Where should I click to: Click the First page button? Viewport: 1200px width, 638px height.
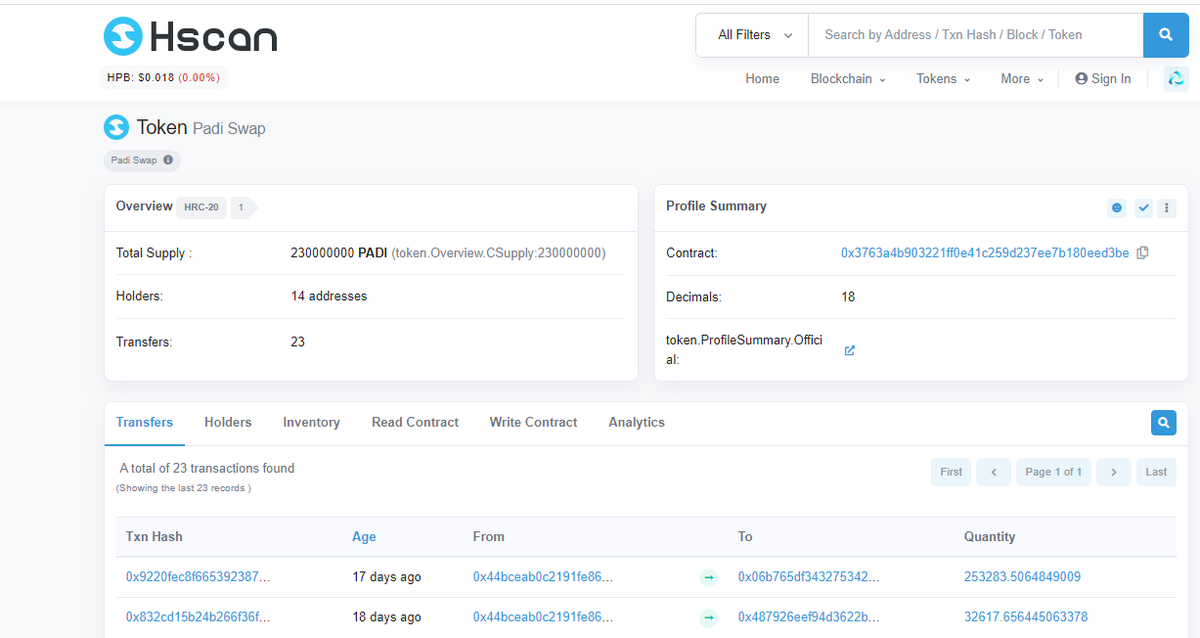951,472
